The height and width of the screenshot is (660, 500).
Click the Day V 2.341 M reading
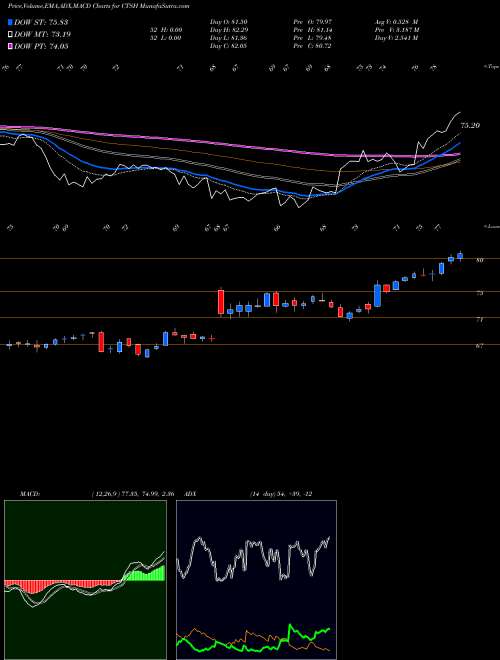tap(396, 38)
